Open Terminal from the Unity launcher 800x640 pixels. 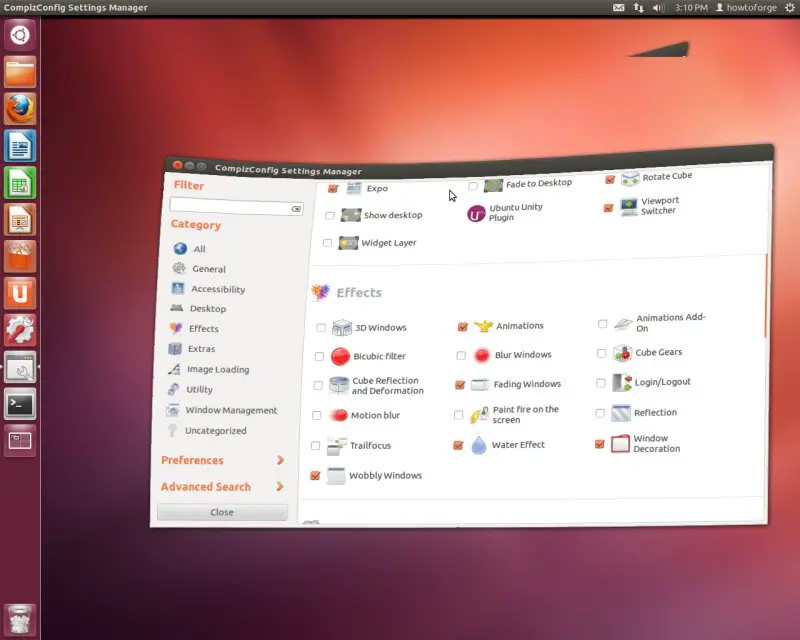pyautogui.click(x=20, y=405)
